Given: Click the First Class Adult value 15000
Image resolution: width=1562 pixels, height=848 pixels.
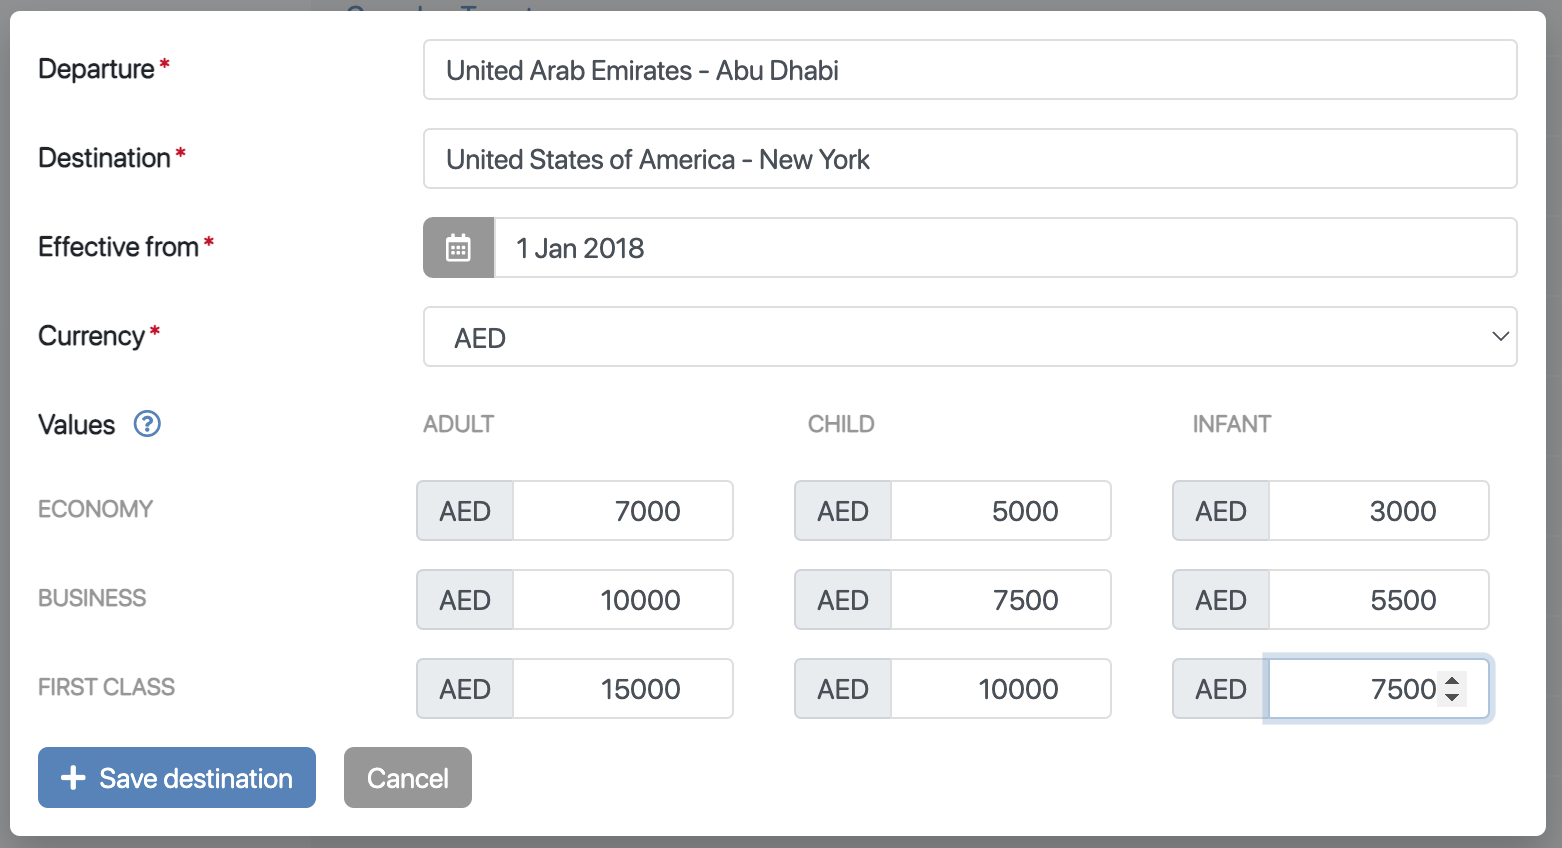Looking at the screenshot, I should tap(622, 689).
